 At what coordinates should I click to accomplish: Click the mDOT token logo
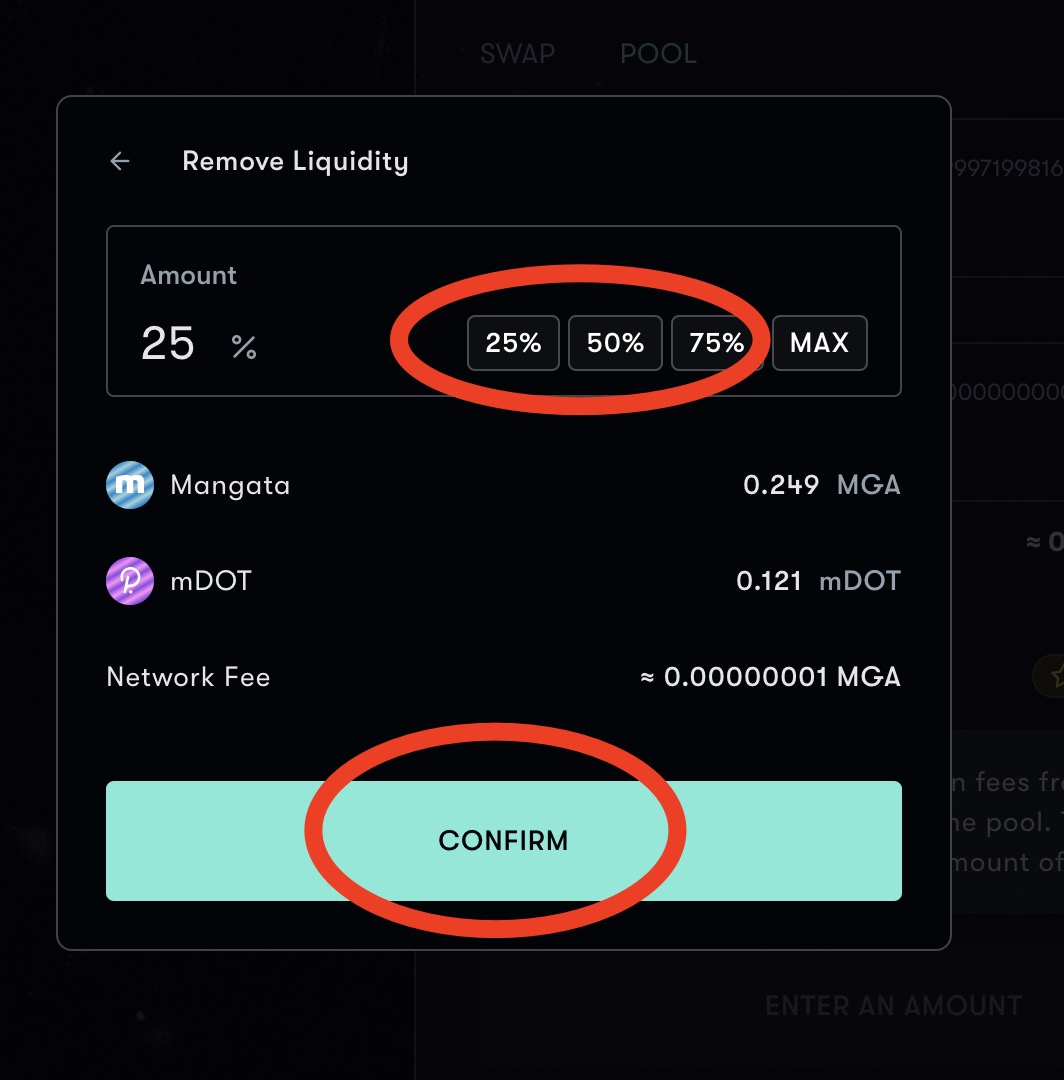click(130, 581)
